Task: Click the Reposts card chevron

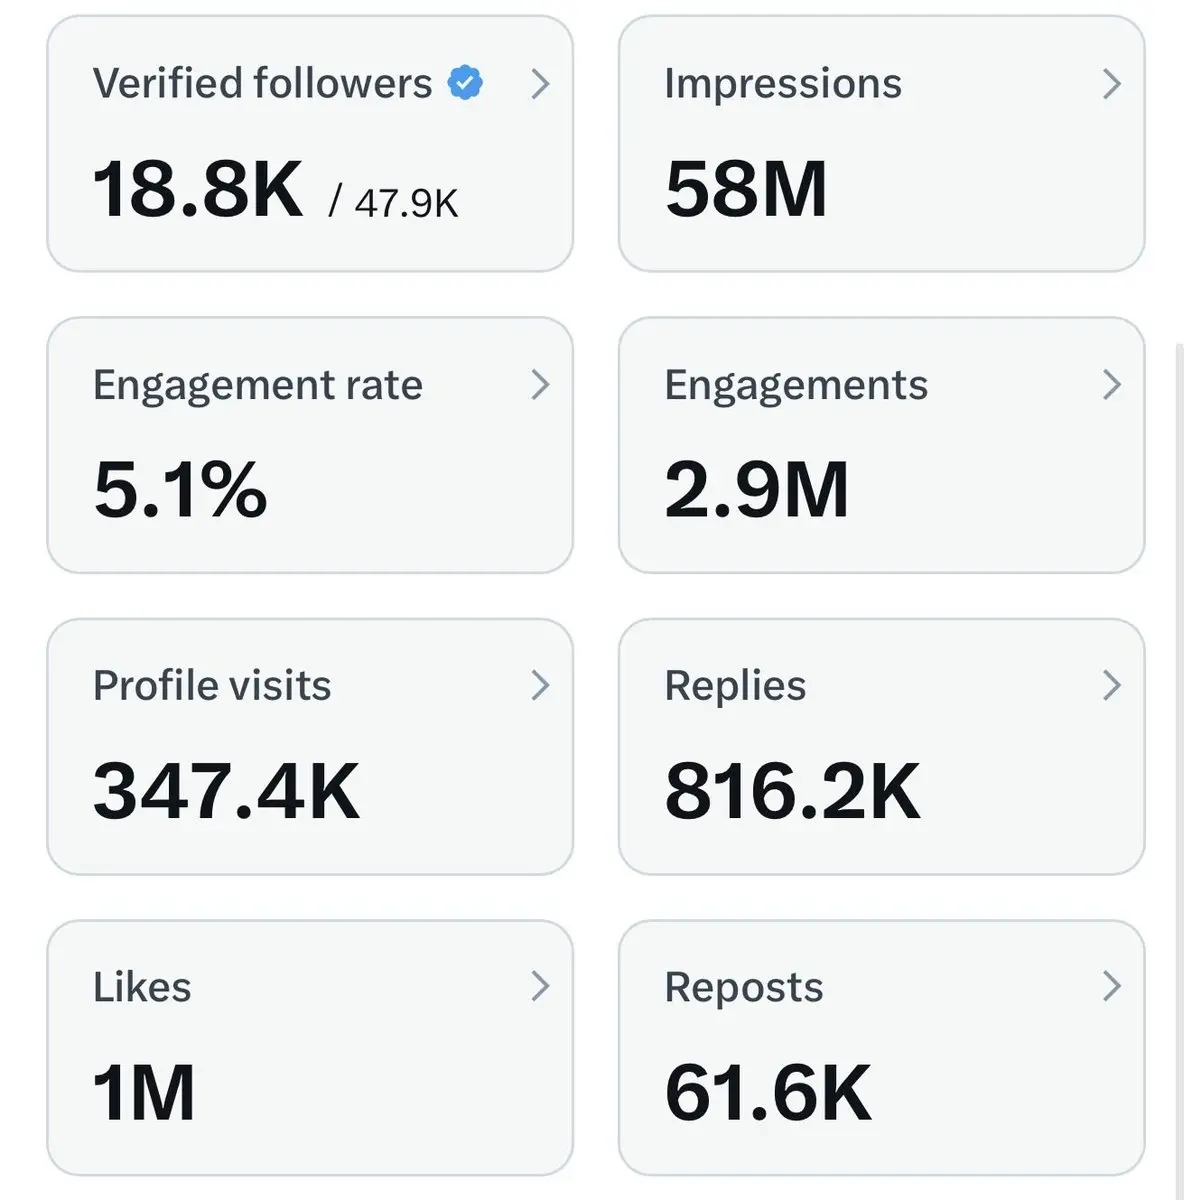Action: tap(1111, 987)
